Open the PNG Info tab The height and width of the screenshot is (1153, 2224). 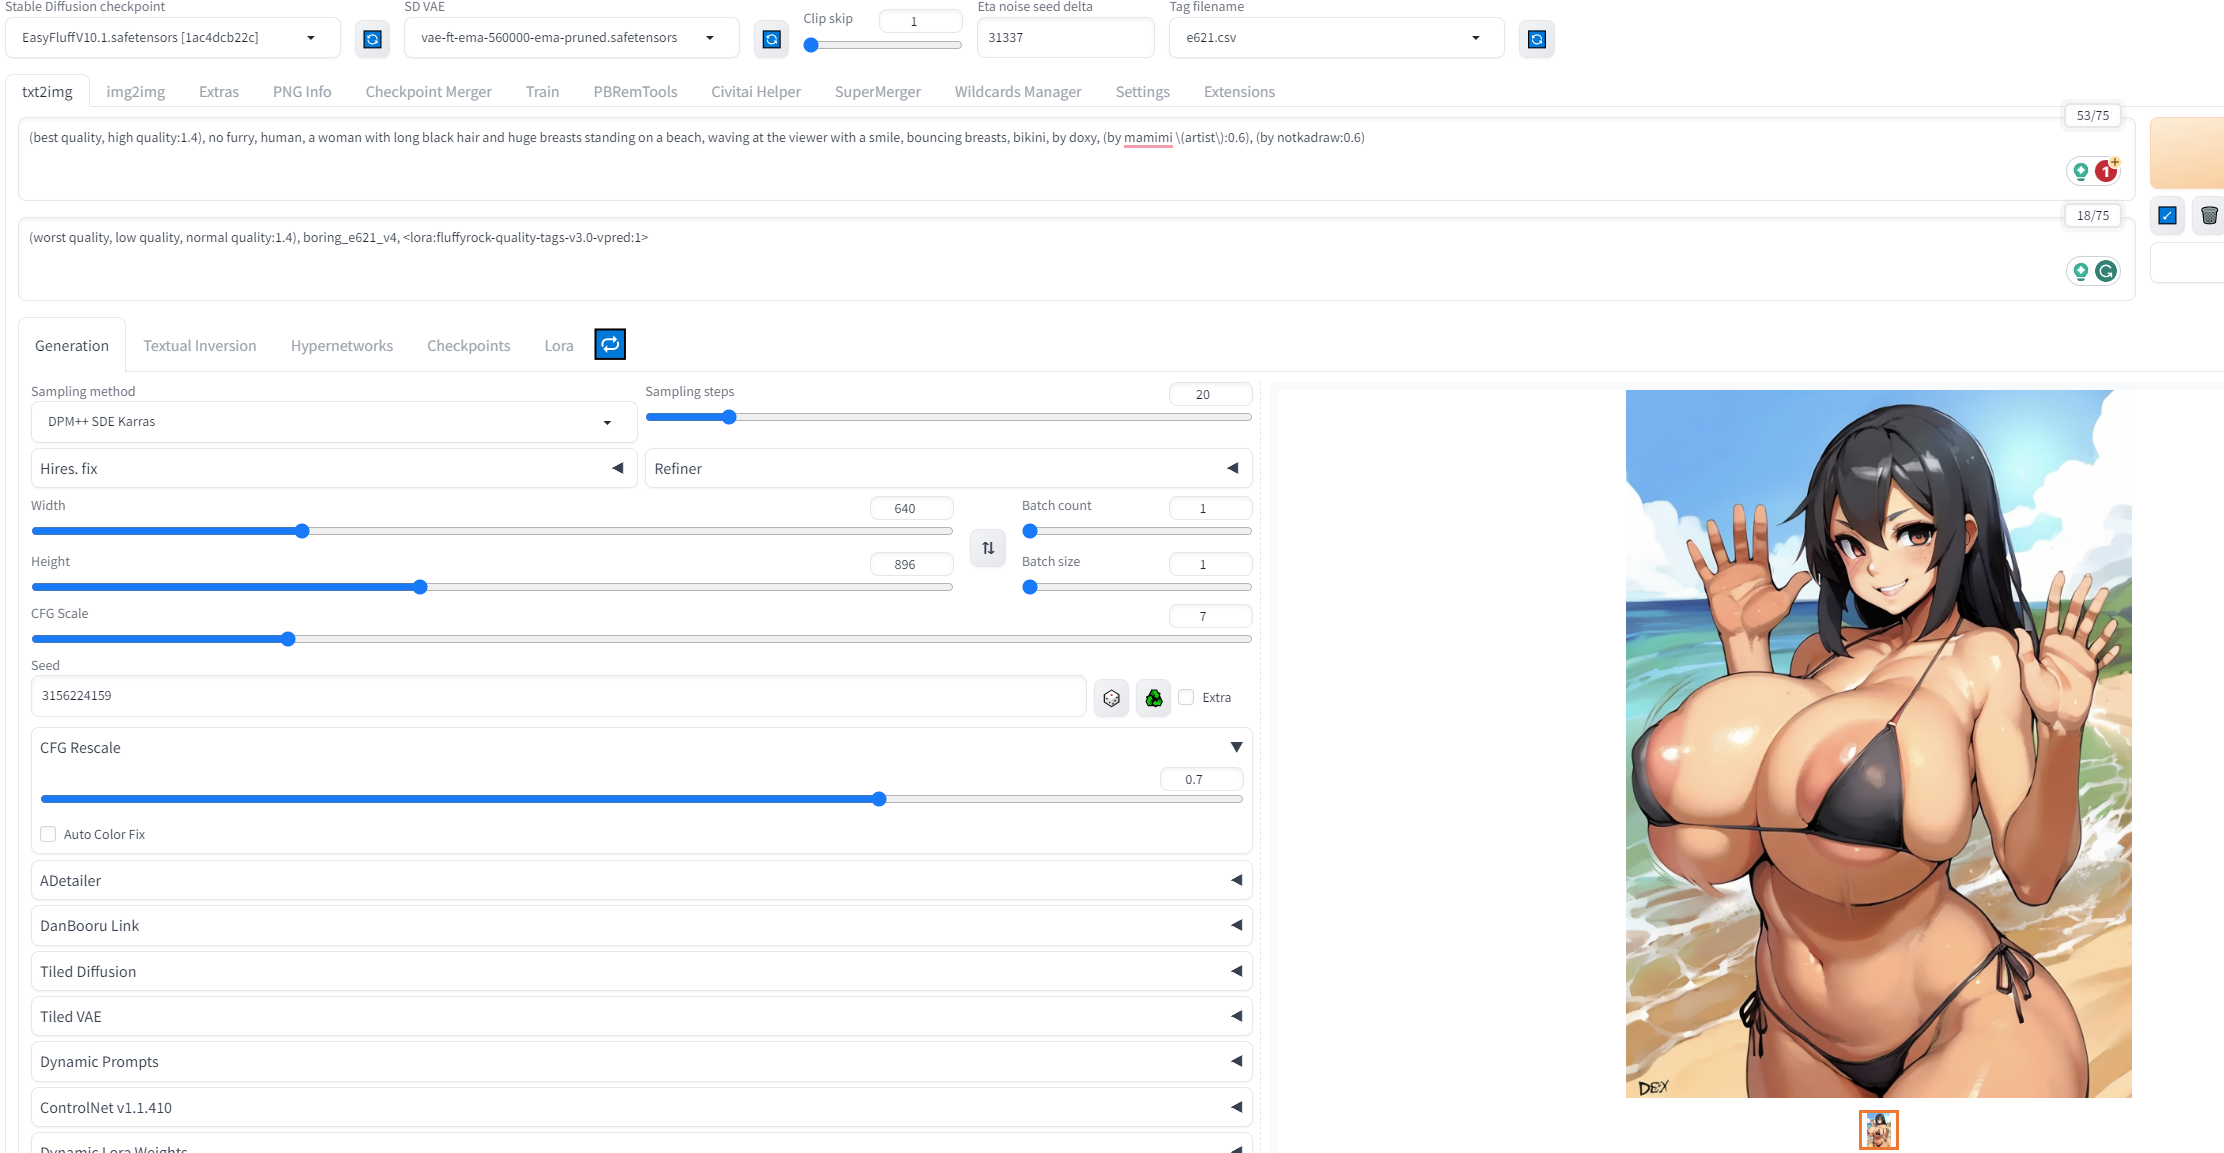click(x=302, y=91)
